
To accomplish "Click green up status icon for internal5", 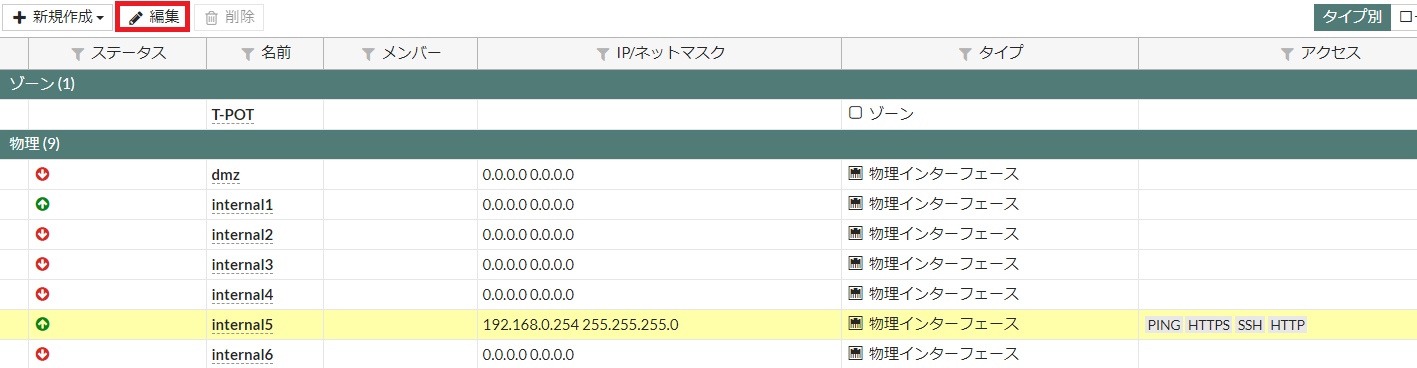I will coord(42,324).
